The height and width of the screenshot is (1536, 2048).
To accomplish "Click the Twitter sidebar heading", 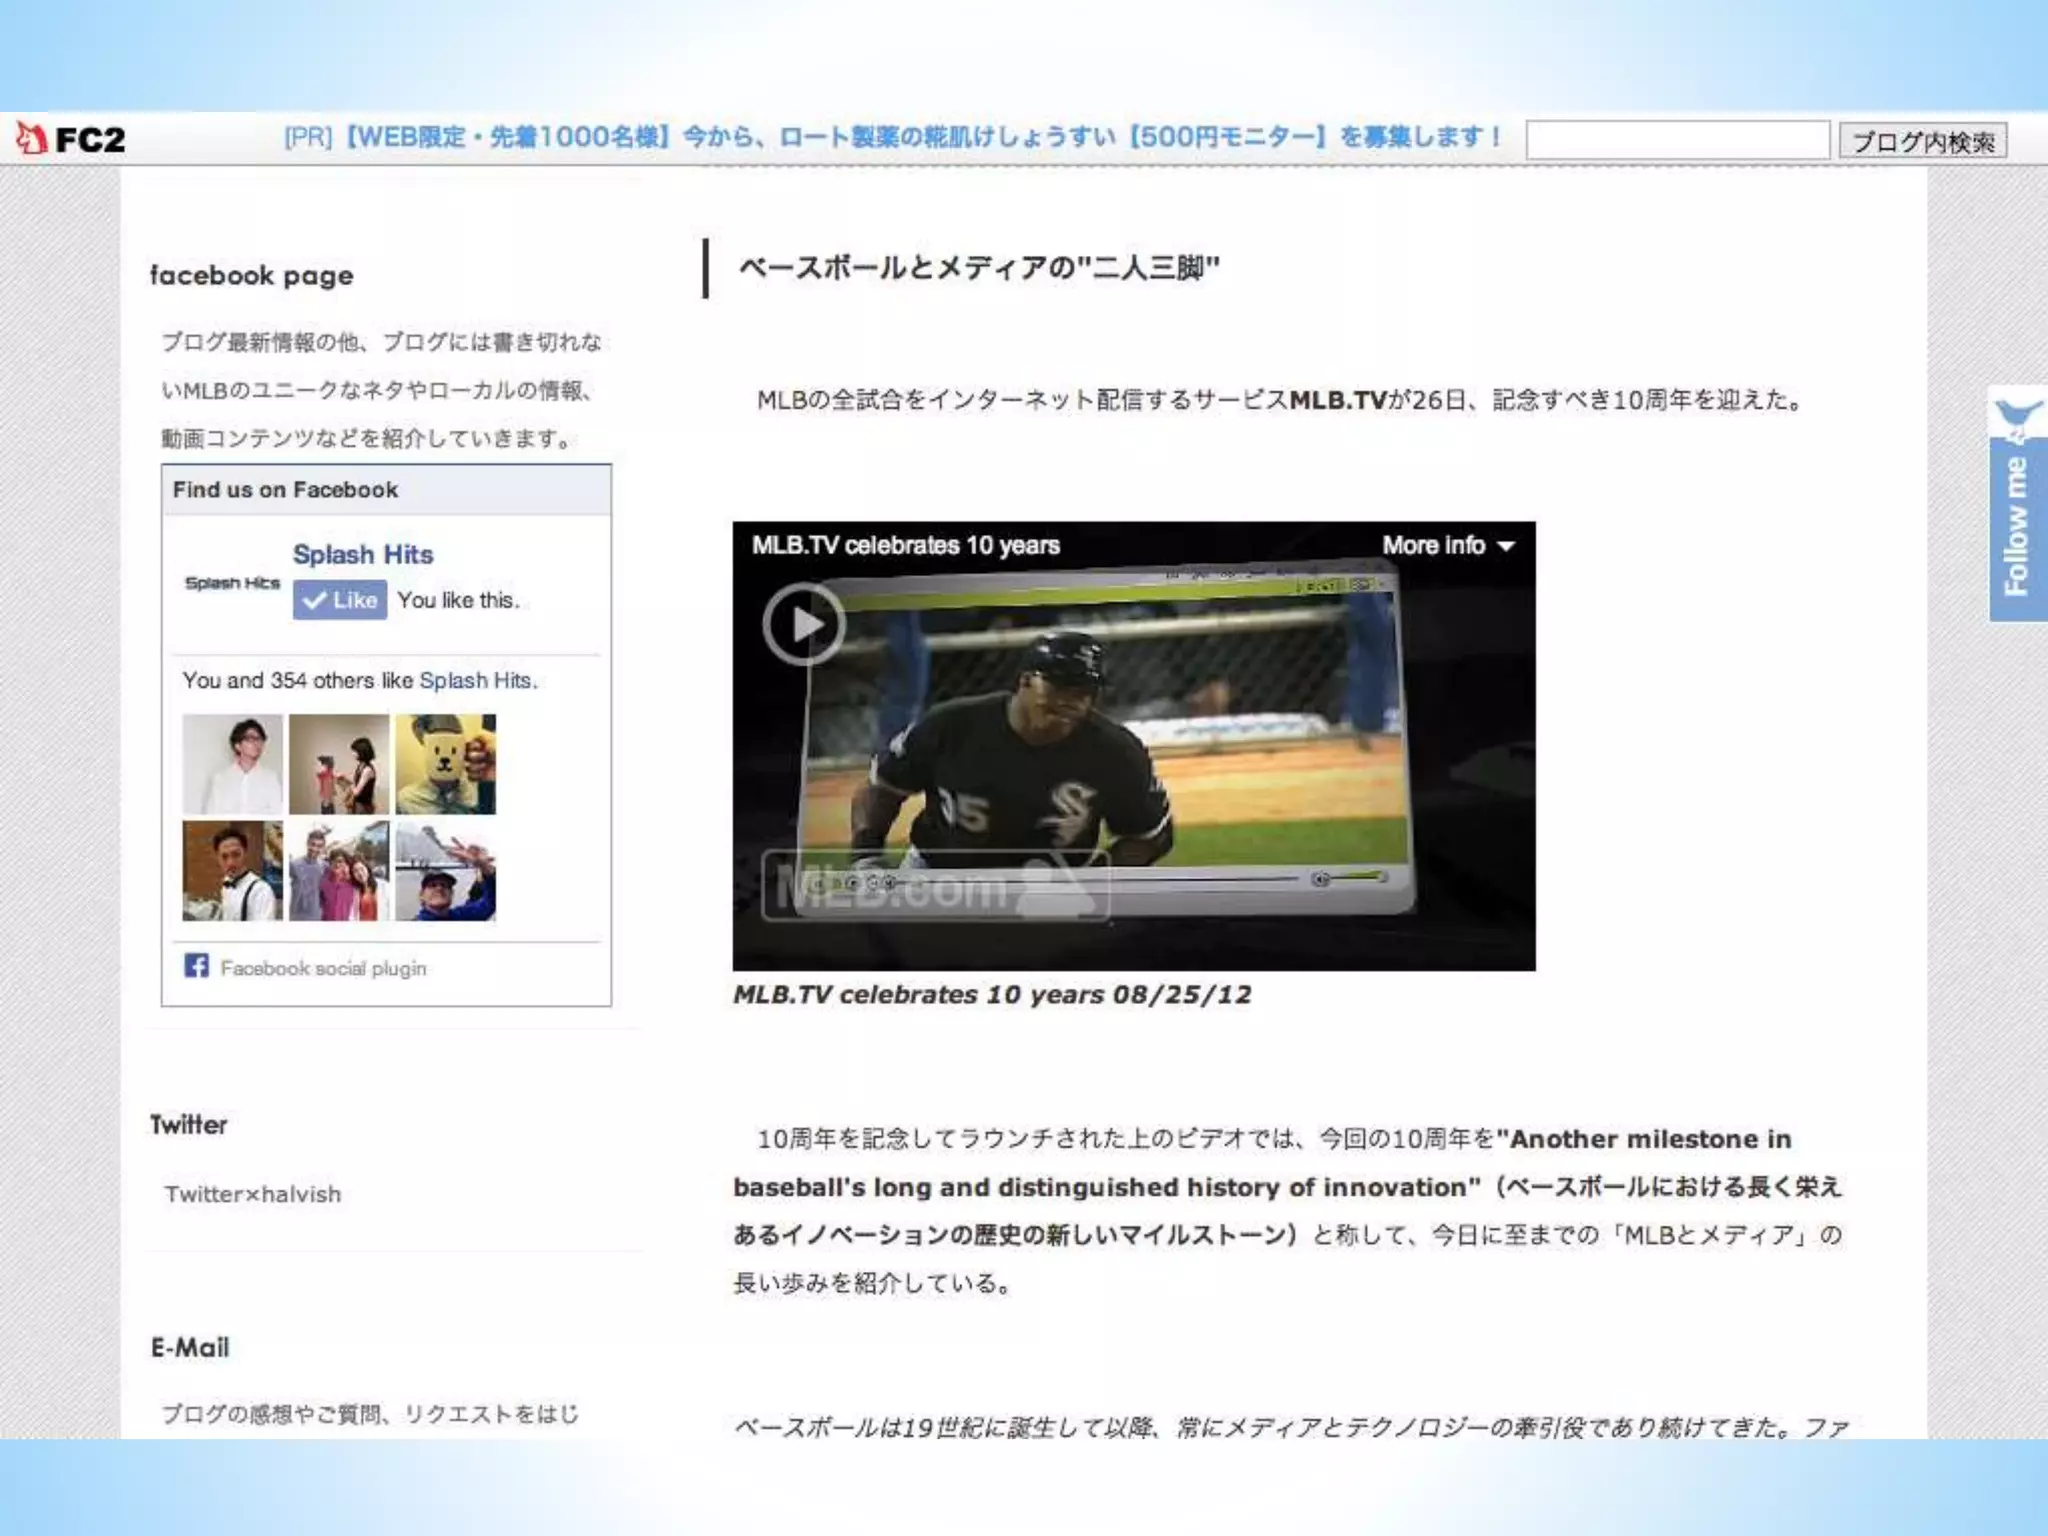I will point(189,1124).
